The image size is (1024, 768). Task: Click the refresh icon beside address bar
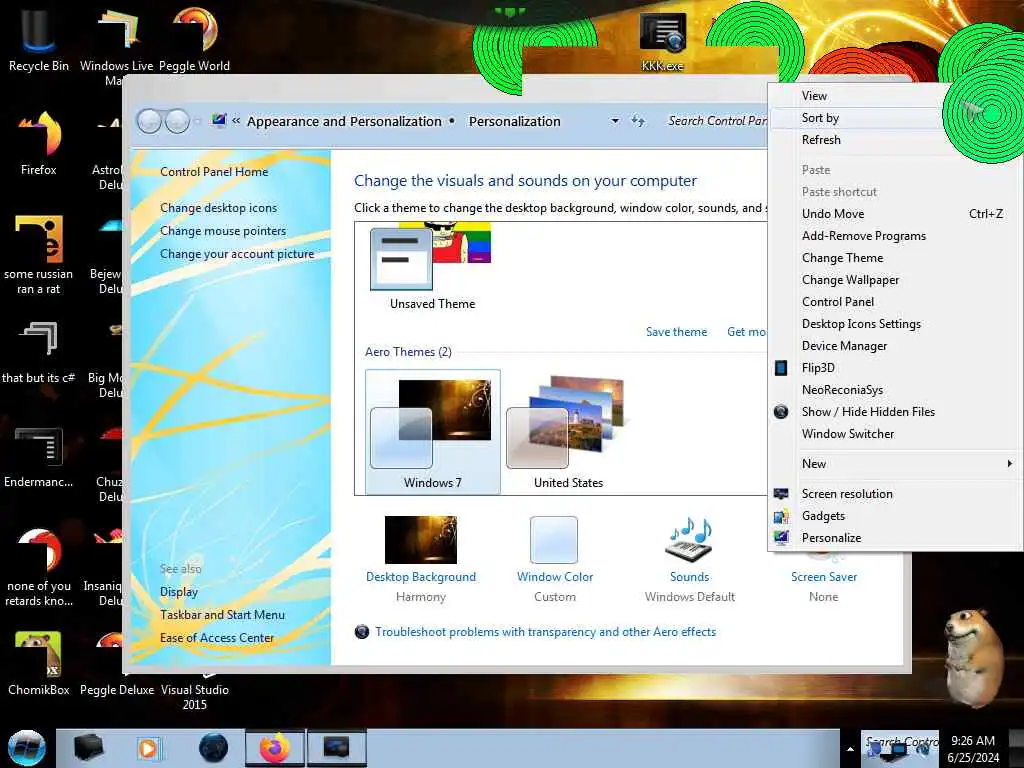coord(637,121)
